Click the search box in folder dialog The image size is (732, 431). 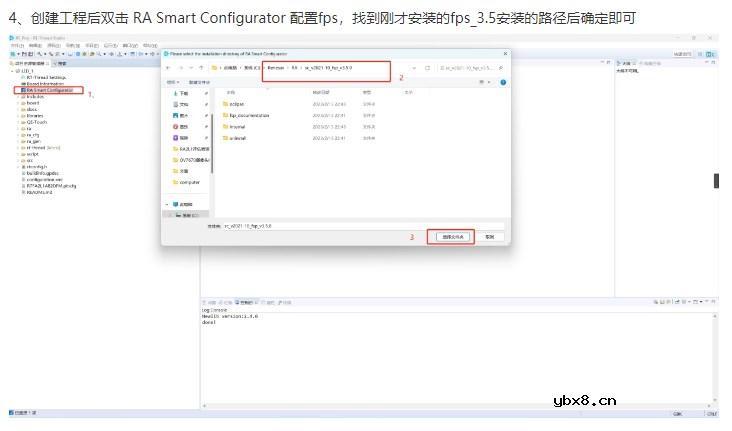(x=472, y=68)
